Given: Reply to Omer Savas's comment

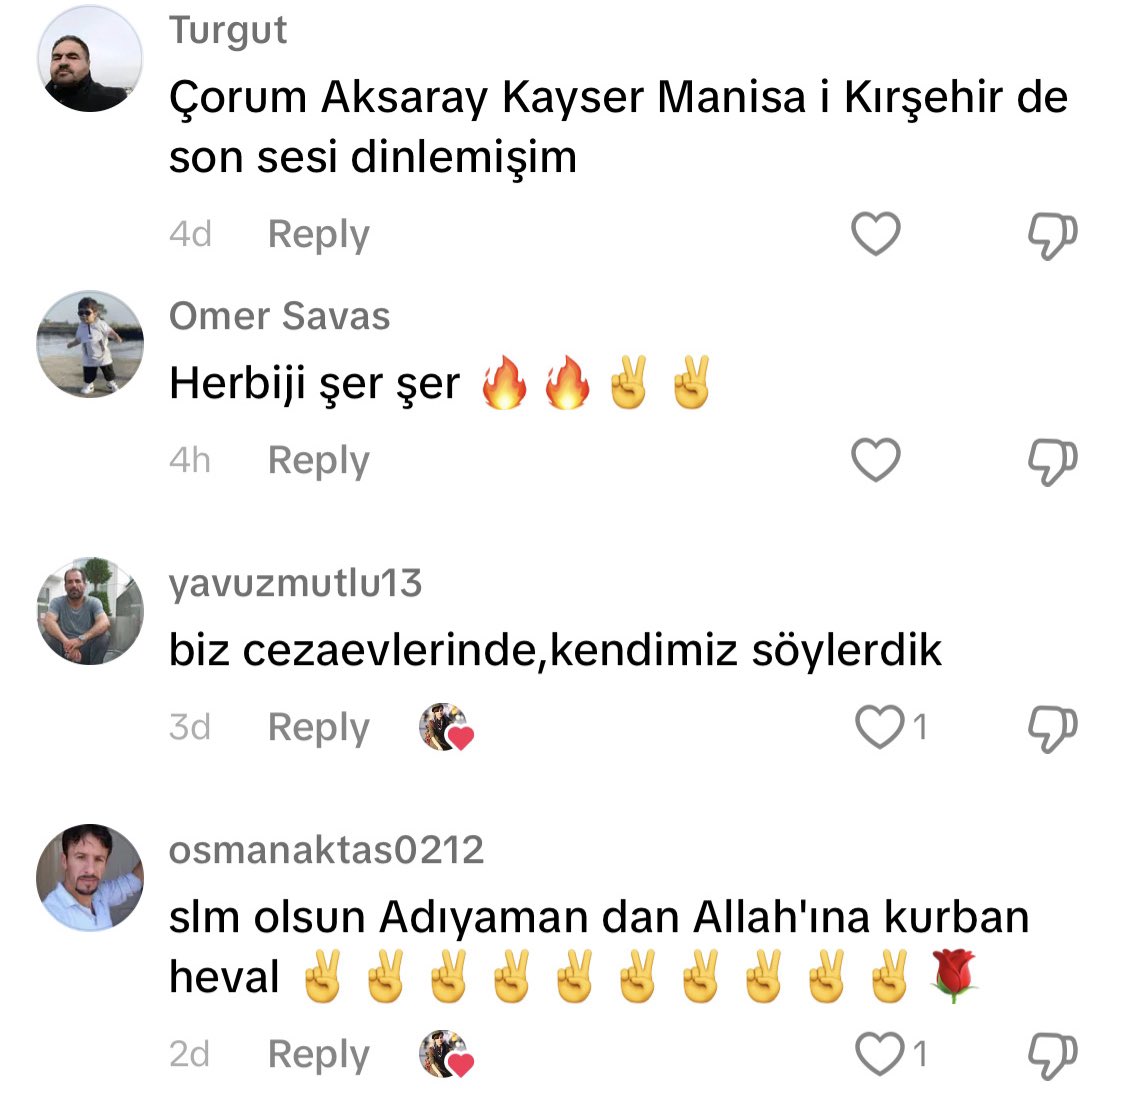Looking at the screenshot, I should [319, 461].
